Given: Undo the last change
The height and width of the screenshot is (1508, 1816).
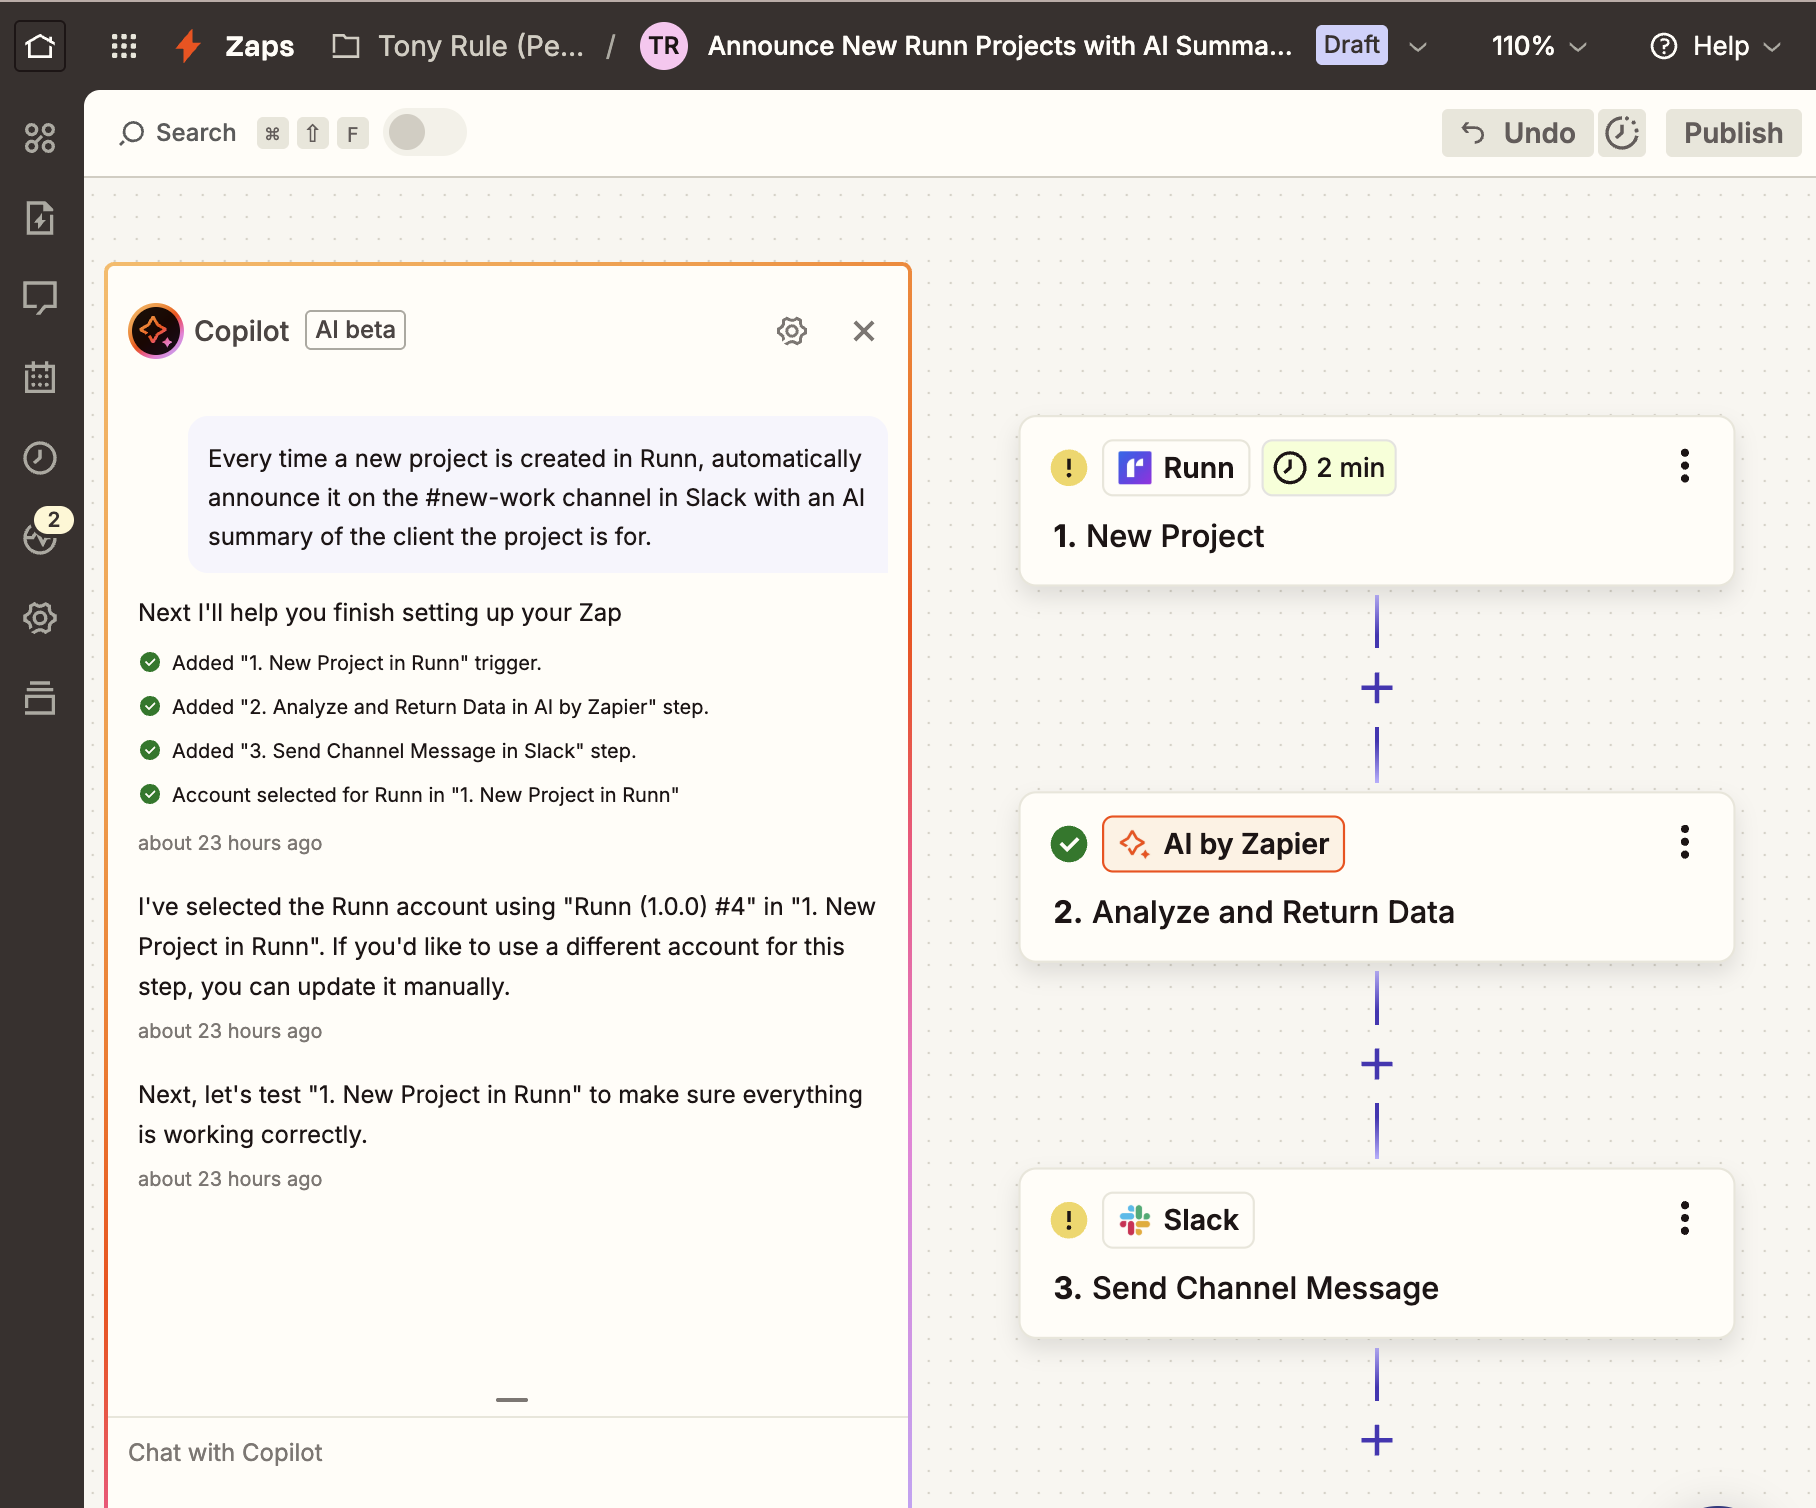Looking at the screenshot, I should point(1518,133).
